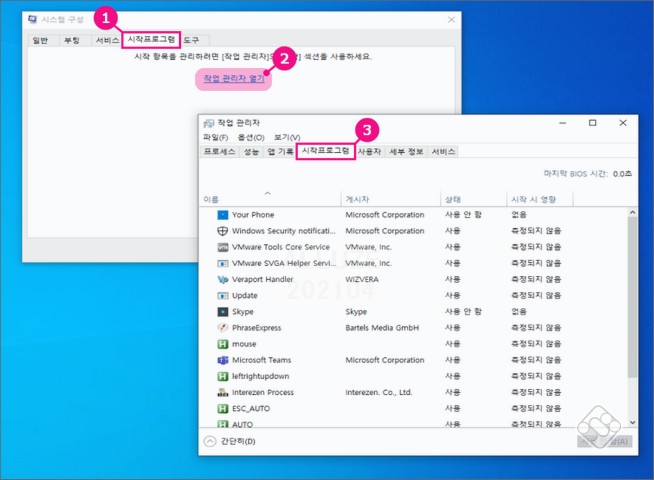The image size is (654, 480).
Task: Click the VMware SVGA Helper Service icon
Action: [x=223, y=263]
